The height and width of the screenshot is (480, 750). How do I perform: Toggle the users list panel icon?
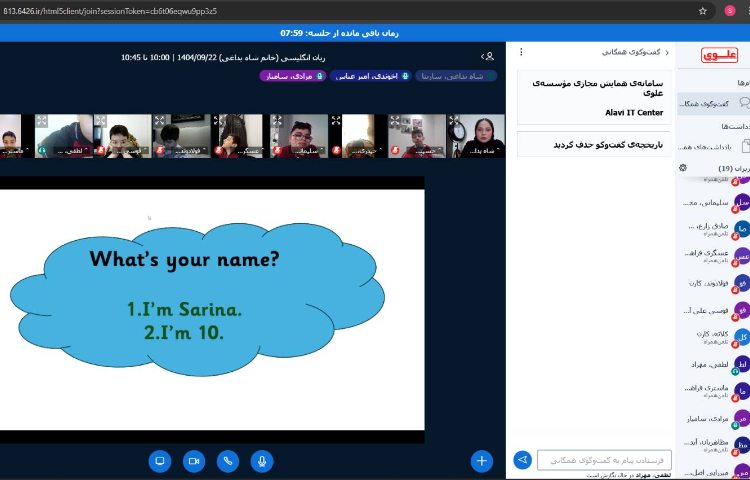click(x=487, y=57)
